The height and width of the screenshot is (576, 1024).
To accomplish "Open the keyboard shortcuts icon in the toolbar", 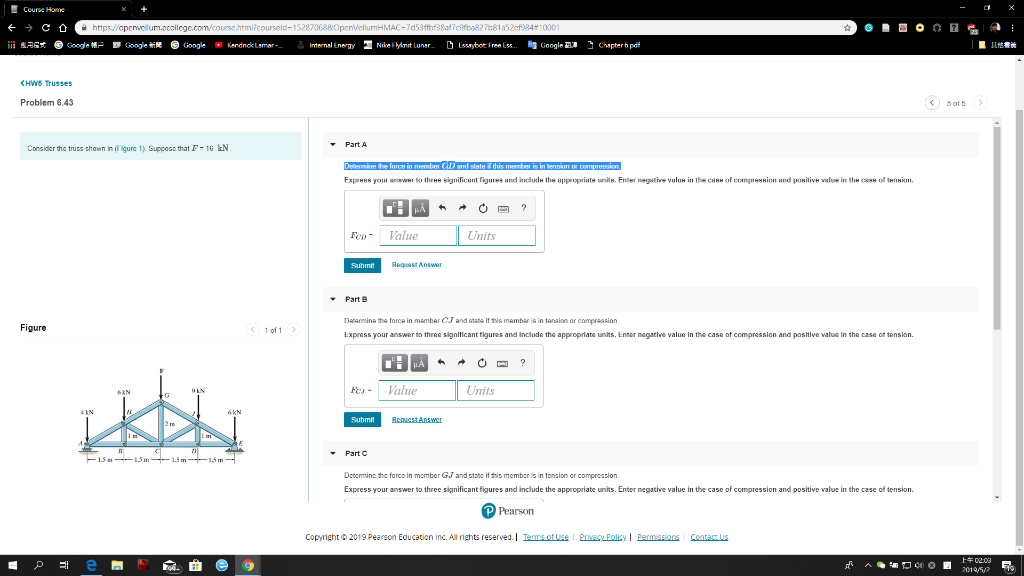I will point(503,208).
